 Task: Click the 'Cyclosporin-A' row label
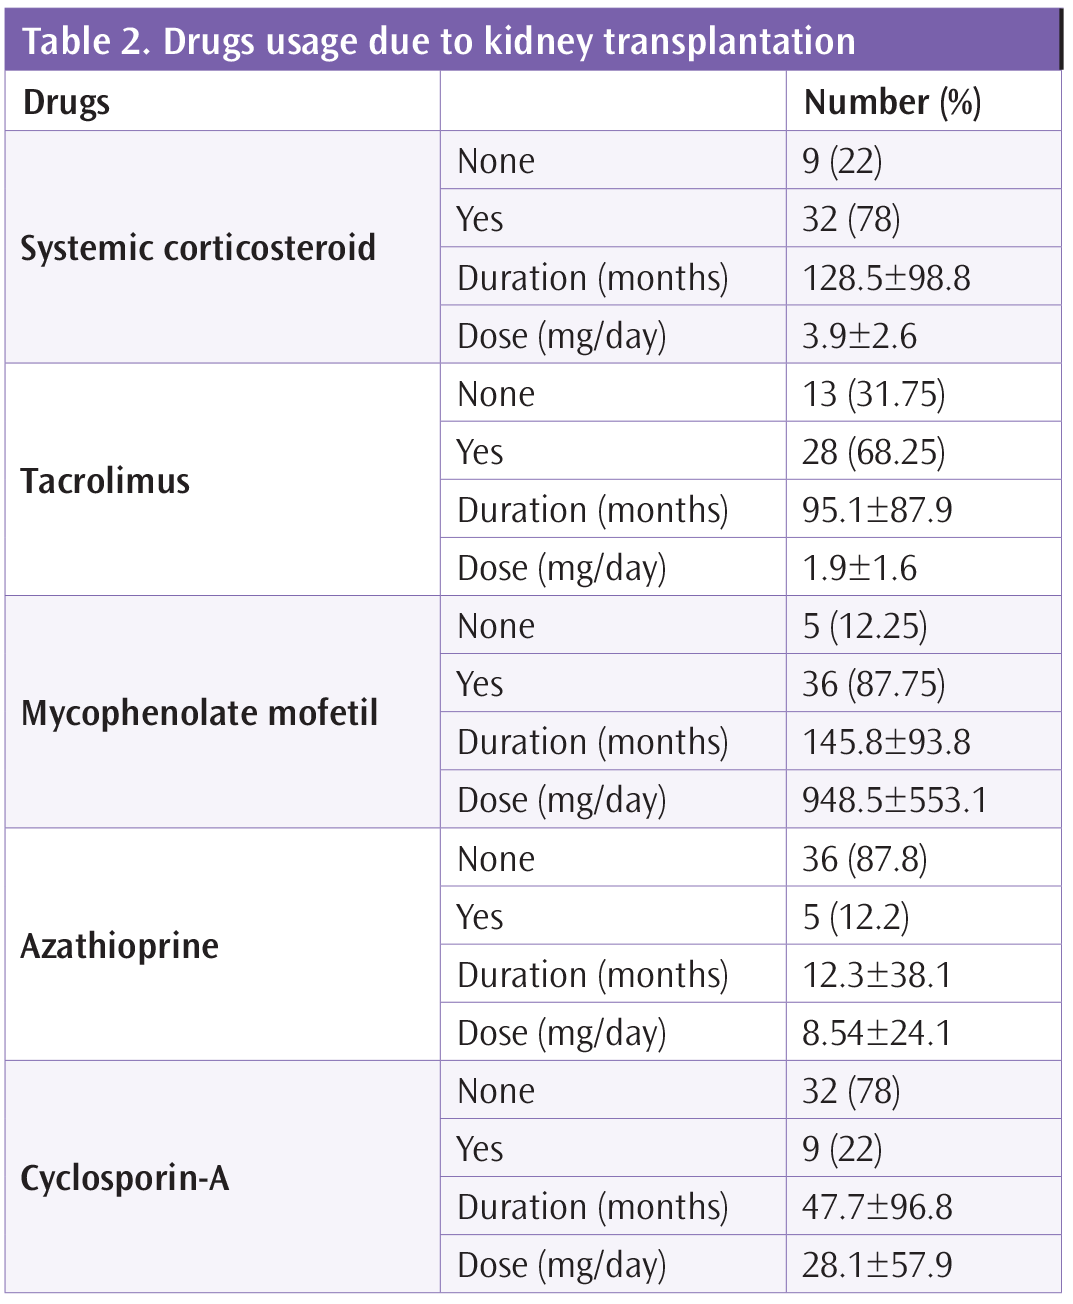125,1178
